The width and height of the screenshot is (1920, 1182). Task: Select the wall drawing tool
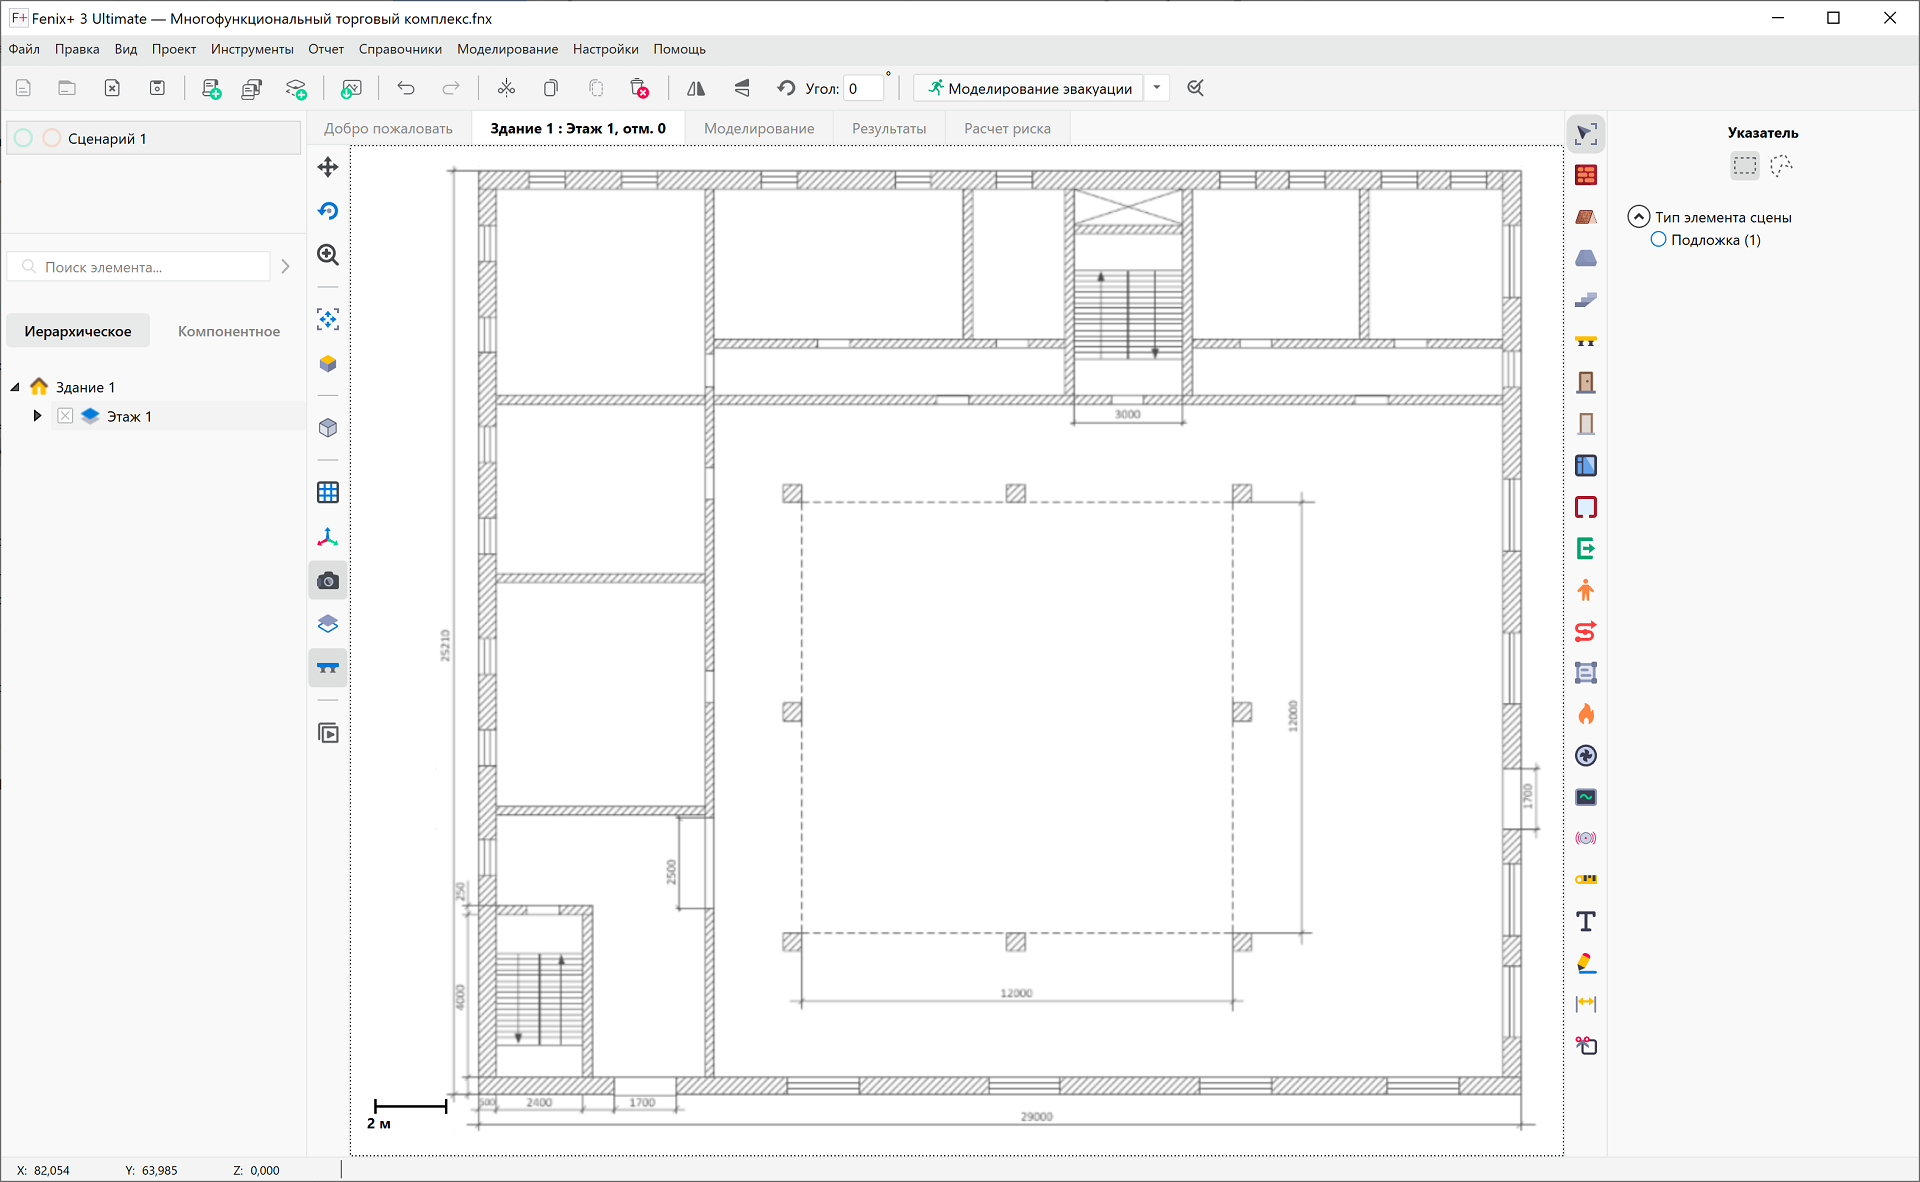[1586, 175]
